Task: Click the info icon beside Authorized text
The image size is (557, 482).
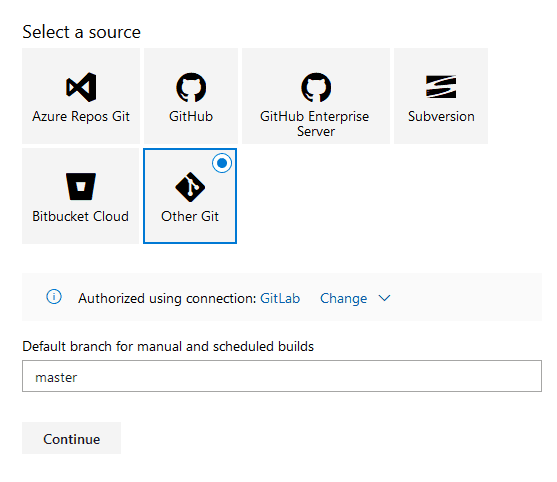Action: tap(54, 297)
